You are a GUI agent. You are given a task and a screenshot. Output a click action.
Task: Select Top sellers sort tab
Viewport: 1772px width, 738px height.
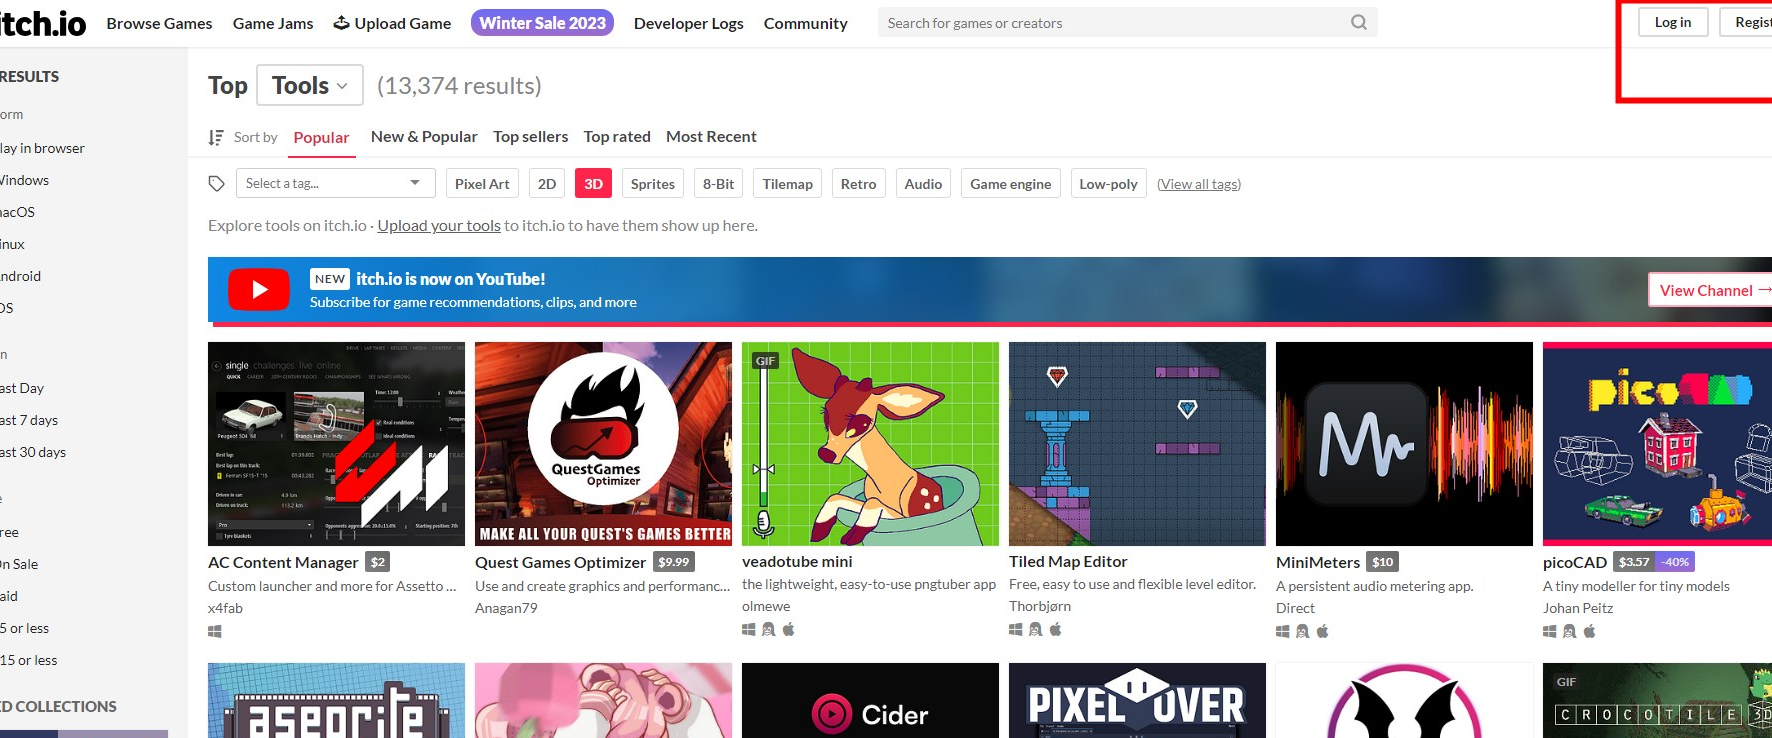tap(530, 136)
